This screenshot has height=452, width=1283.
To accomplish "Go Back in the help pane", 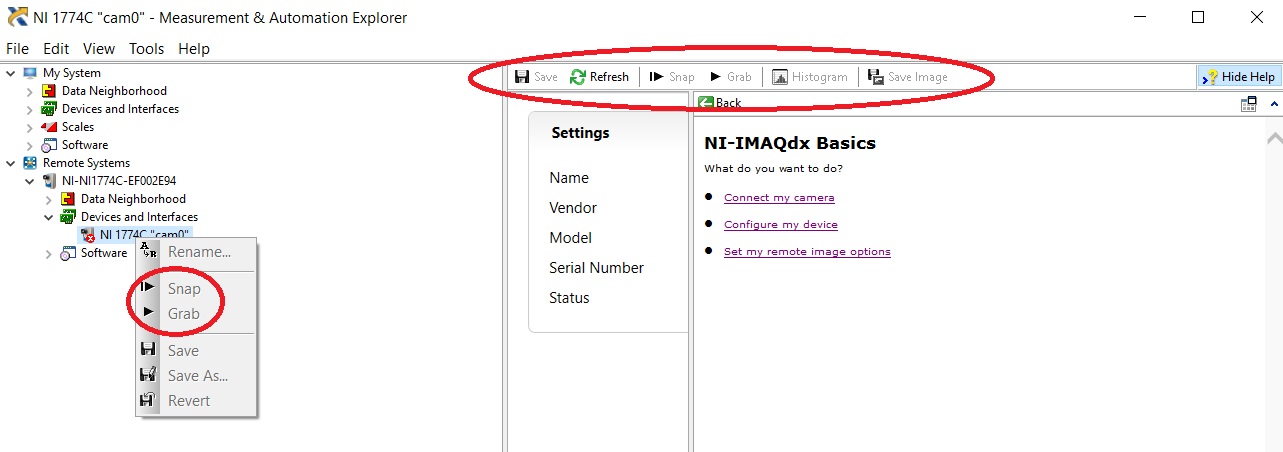I will point(720,103).
